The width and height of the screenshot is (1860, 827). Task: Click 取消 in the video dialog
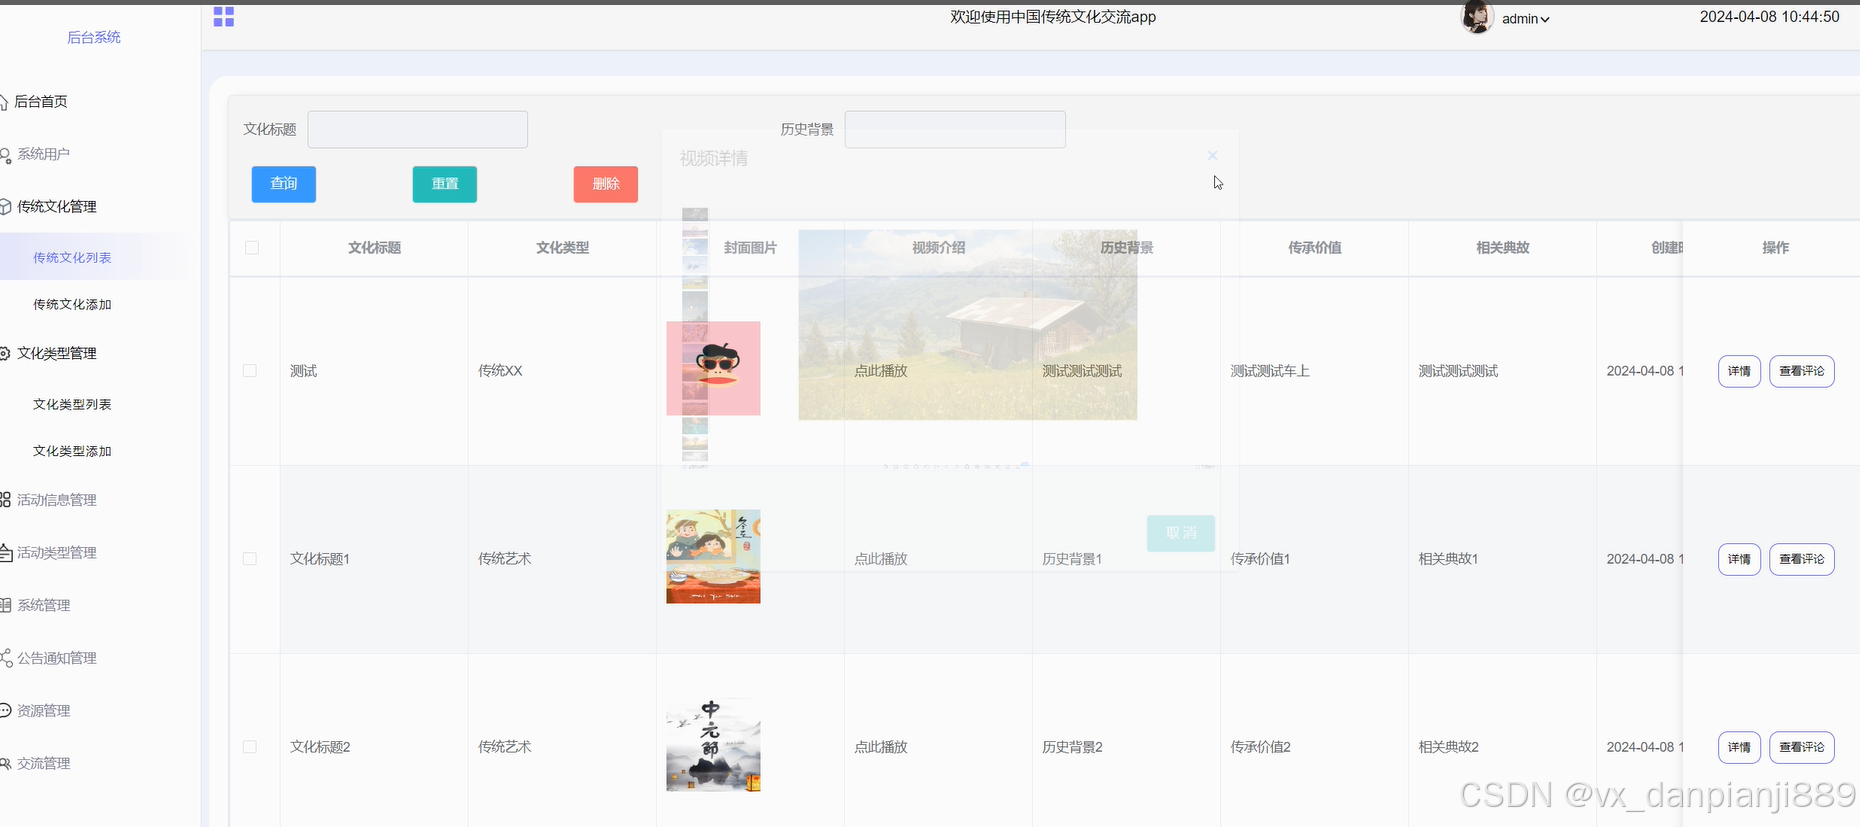point(1181,533)
